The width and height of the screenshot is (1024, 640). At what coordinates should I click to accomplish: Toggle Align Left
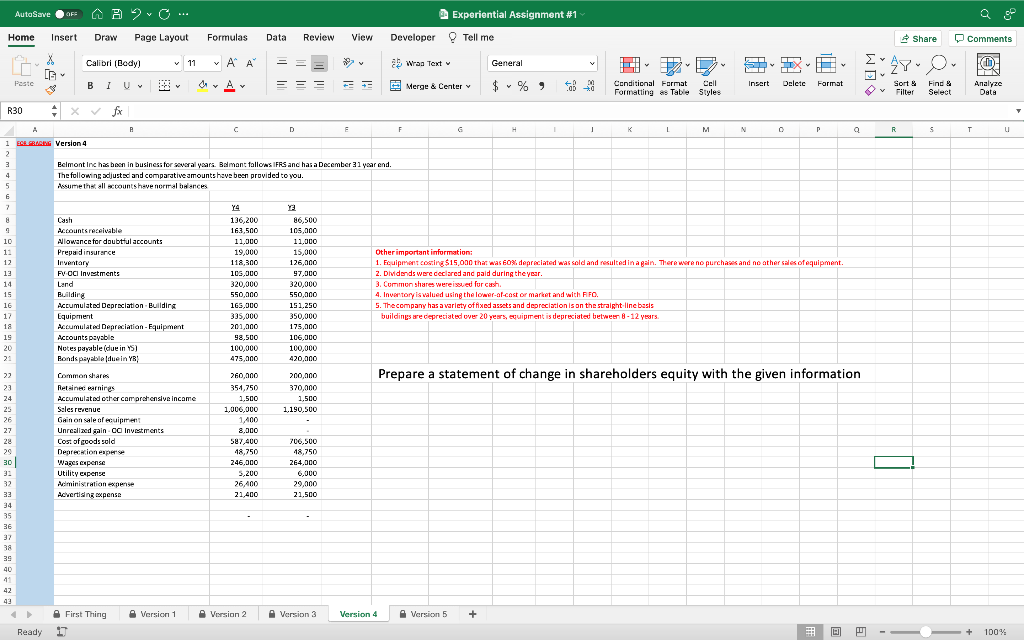[x=281, y=85]
